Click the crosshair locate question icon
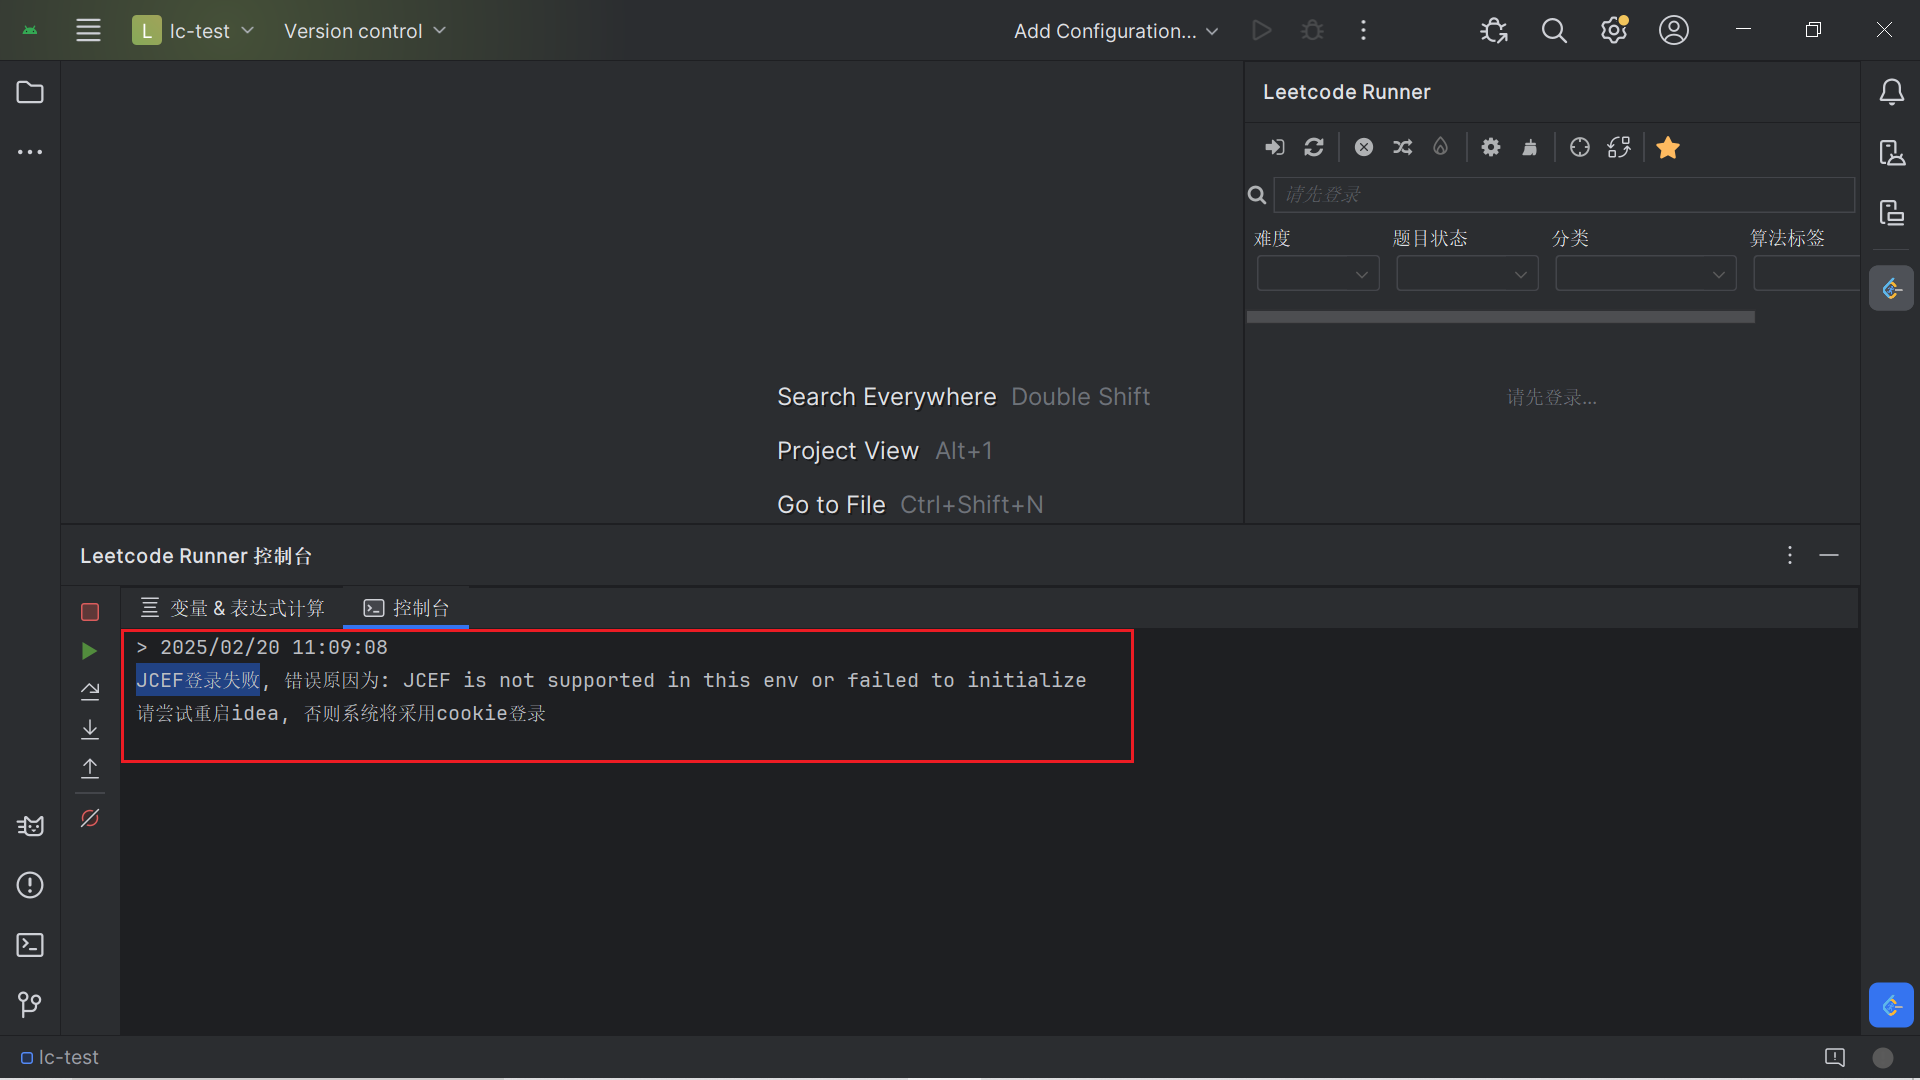The width and height of the screenshot is (1920, 1080). point(1580,147)
